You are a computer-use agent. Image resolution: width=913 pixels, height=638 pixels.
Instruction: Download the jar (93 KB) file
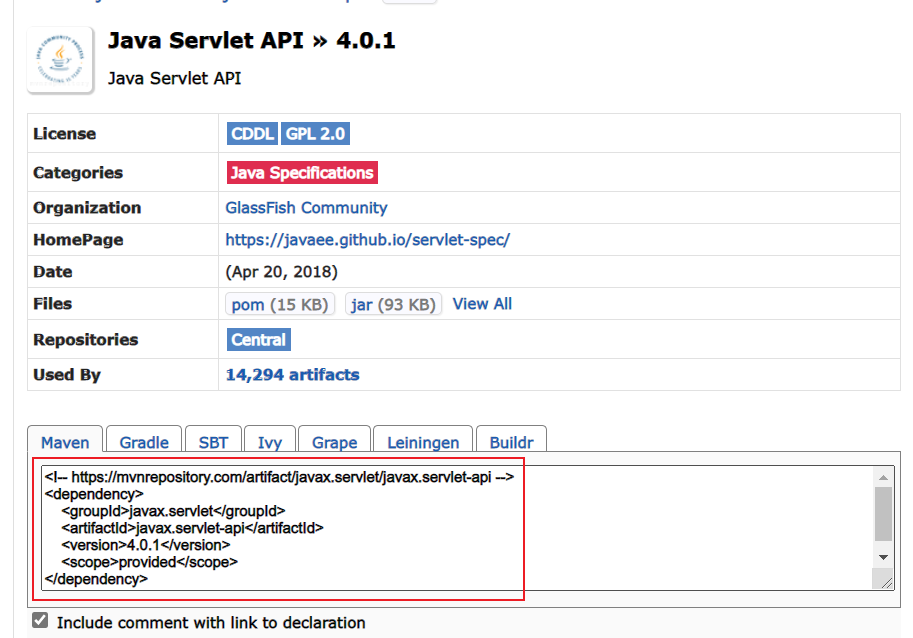point(394,304)
